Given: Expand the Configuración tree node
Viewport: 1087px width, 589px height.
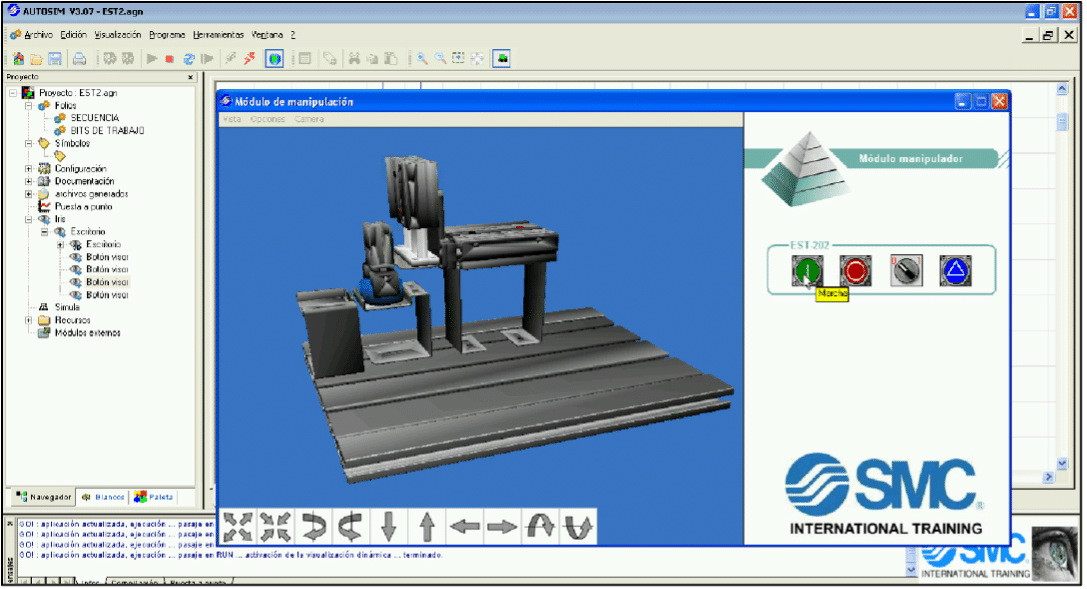Looking at the screenshot, I should 29,169.
